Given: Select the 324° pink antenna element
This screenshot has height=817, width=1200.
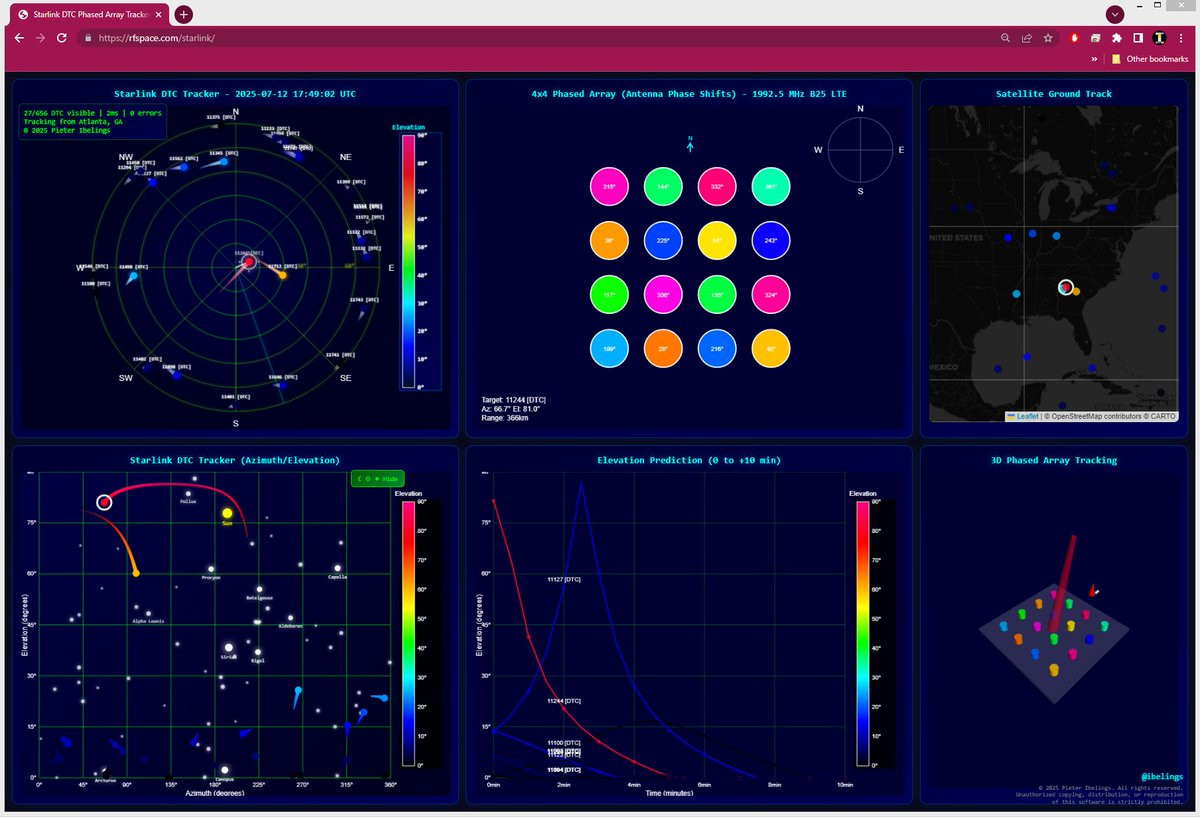Looking at the screenshot, I should [771, 295].
